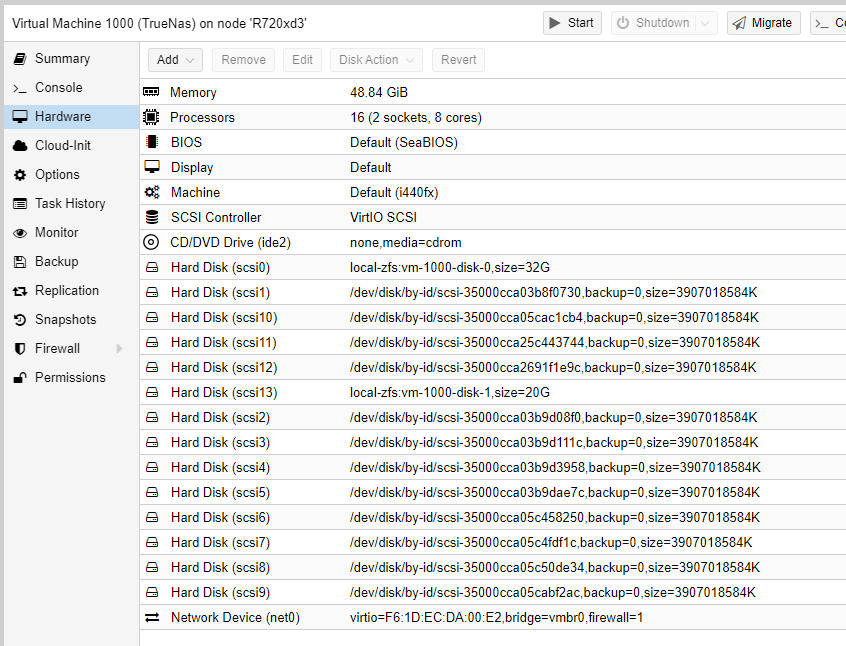Screen dimensions: 846x646
Task: Click the SCSI Controller database icon
Action: (x=152, y=217)
